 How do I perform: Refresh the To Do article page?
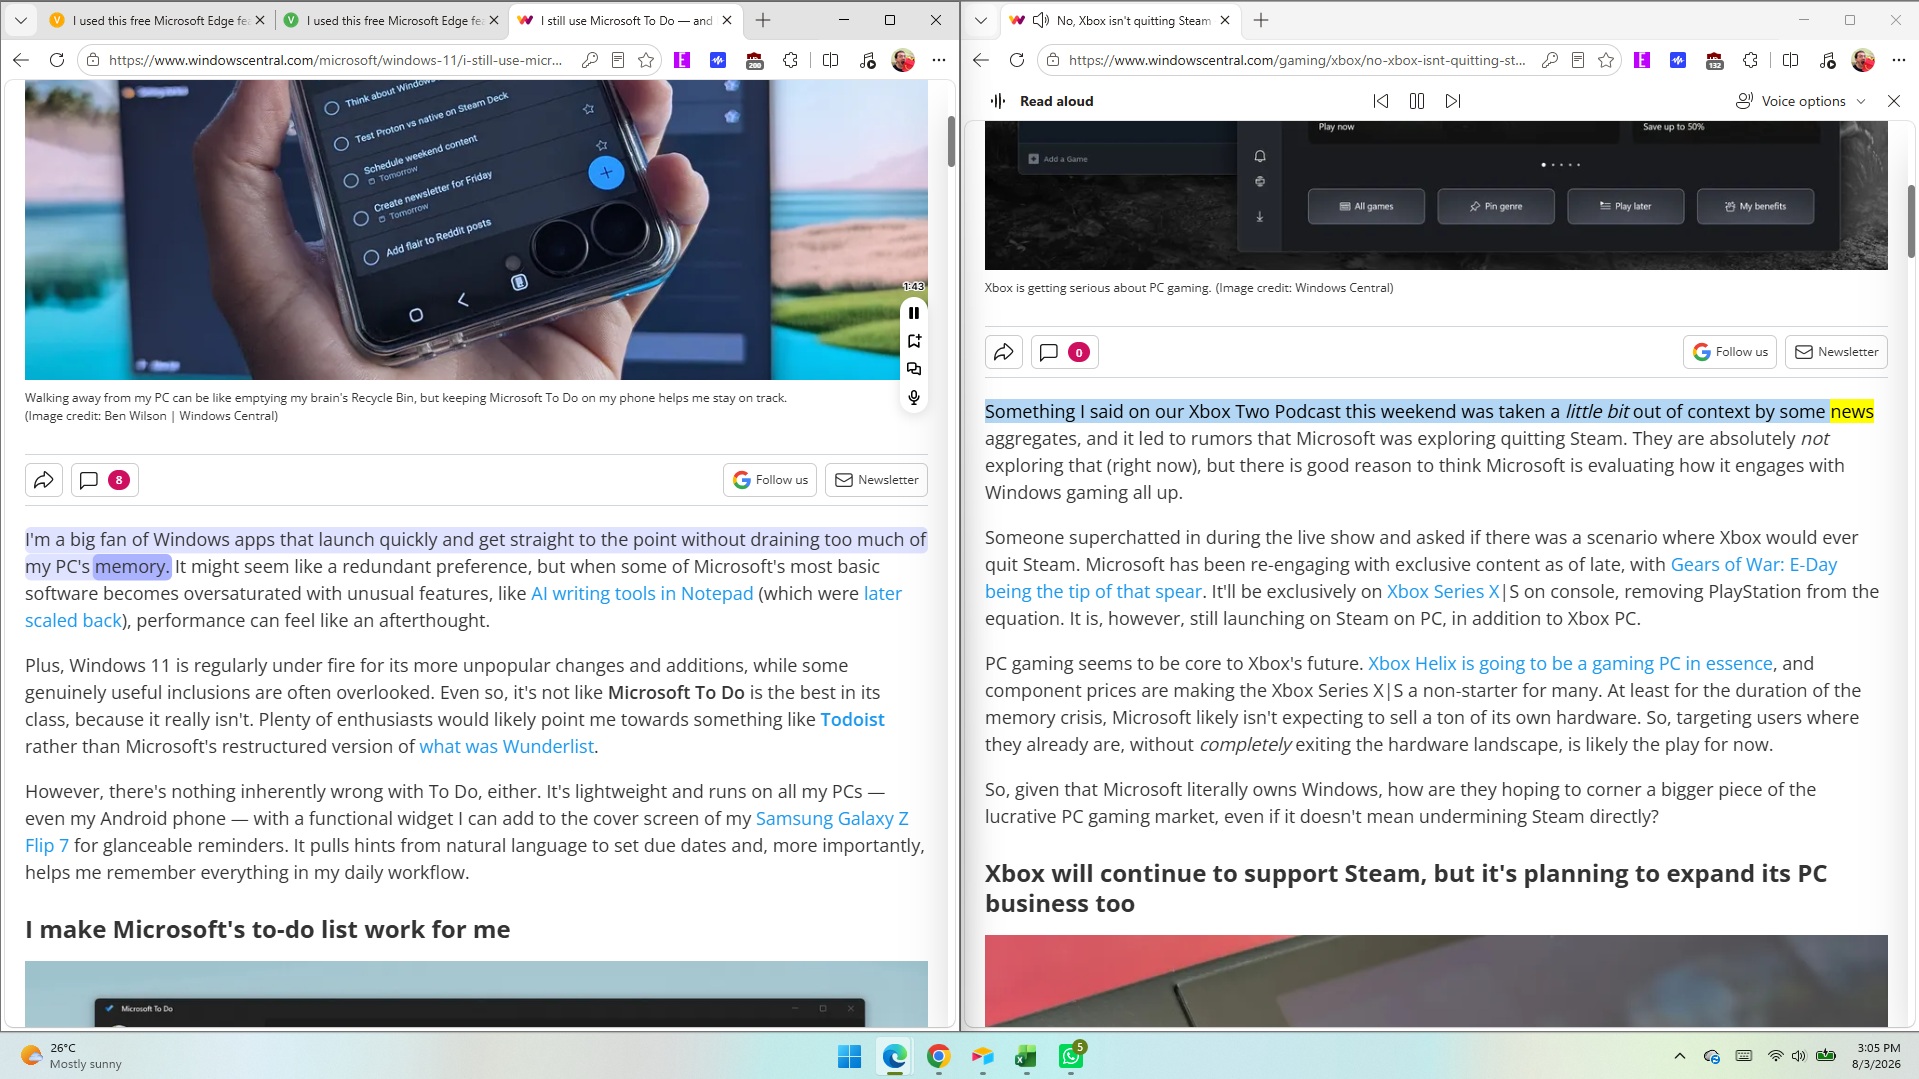click(57, 60)
